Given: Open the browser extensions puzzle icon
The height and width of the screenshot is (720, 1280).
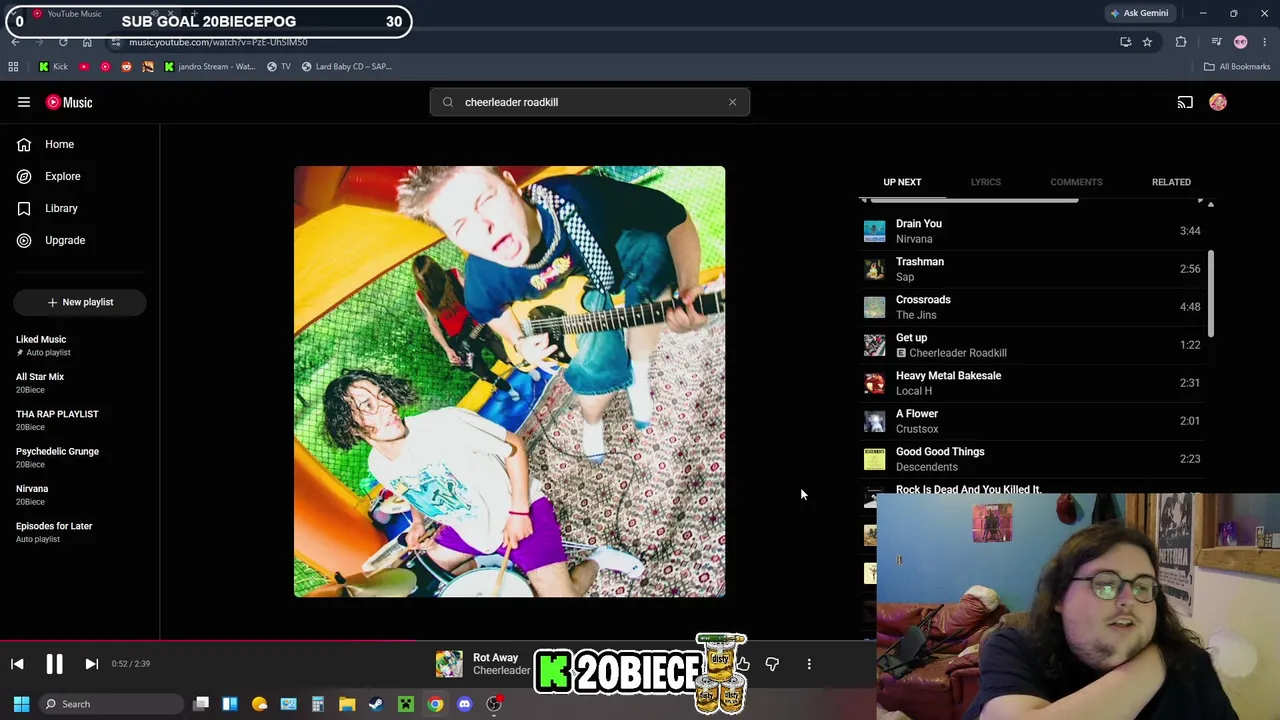Looking at the screenshot, I should [x=1181, y=42].
